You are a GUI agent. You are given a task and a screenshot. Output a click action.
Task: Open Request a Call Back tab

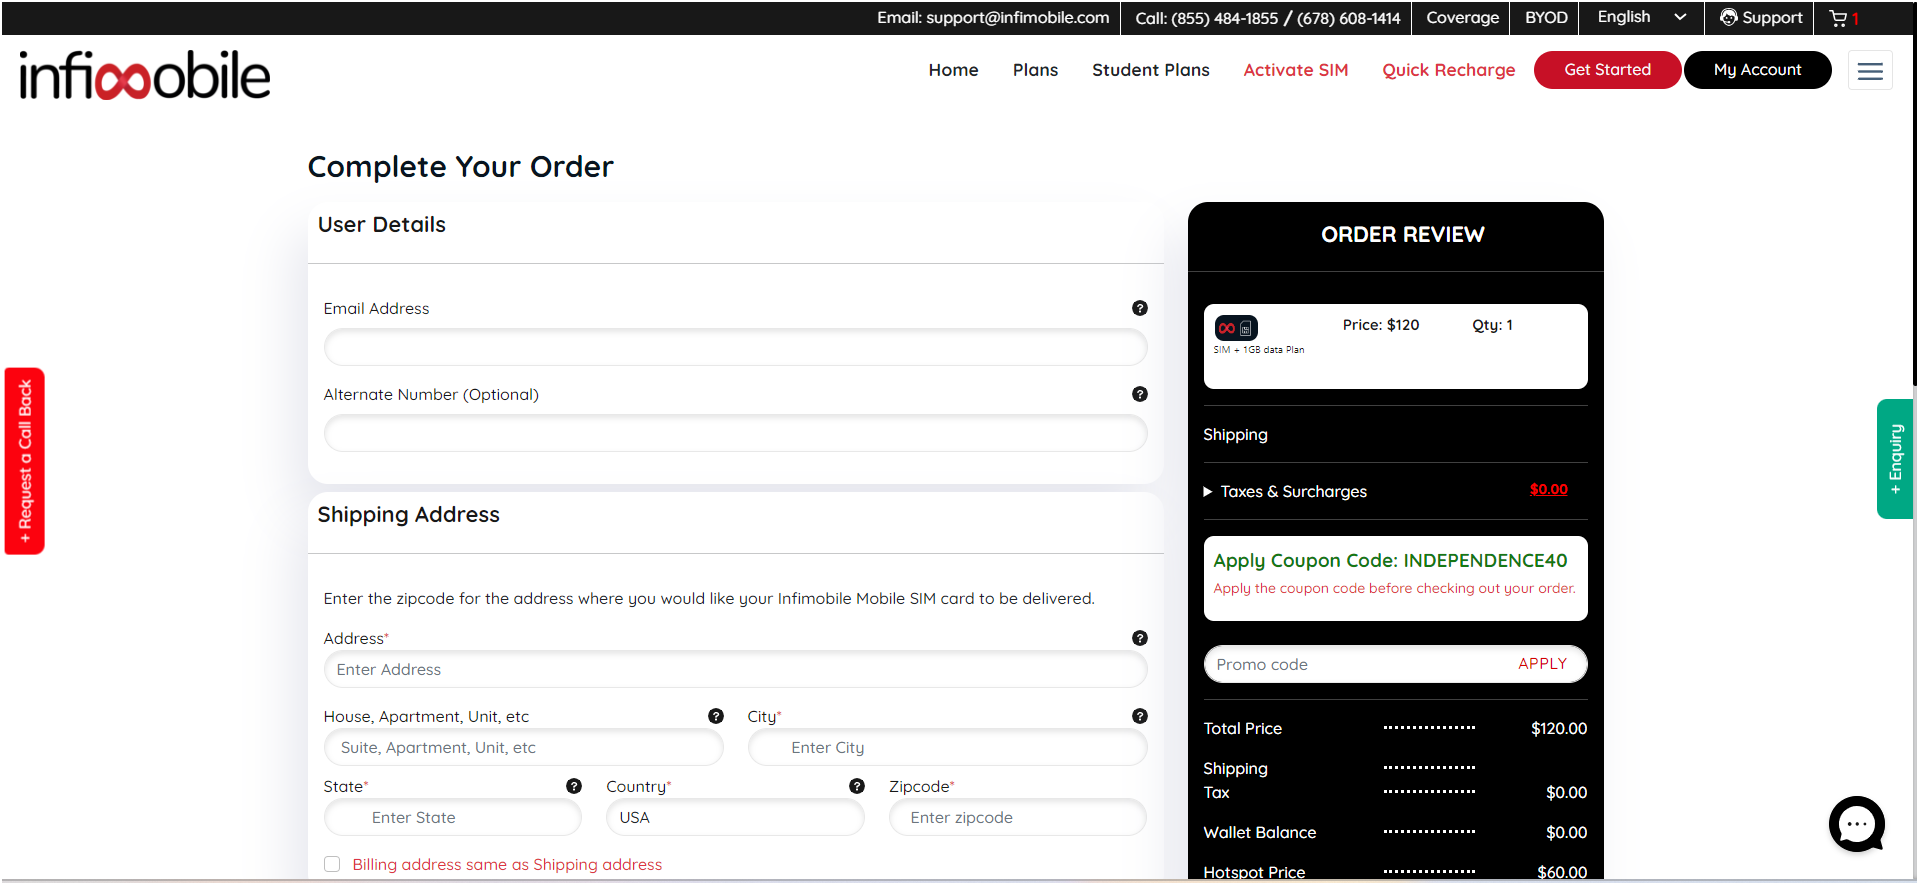point(25,461)
